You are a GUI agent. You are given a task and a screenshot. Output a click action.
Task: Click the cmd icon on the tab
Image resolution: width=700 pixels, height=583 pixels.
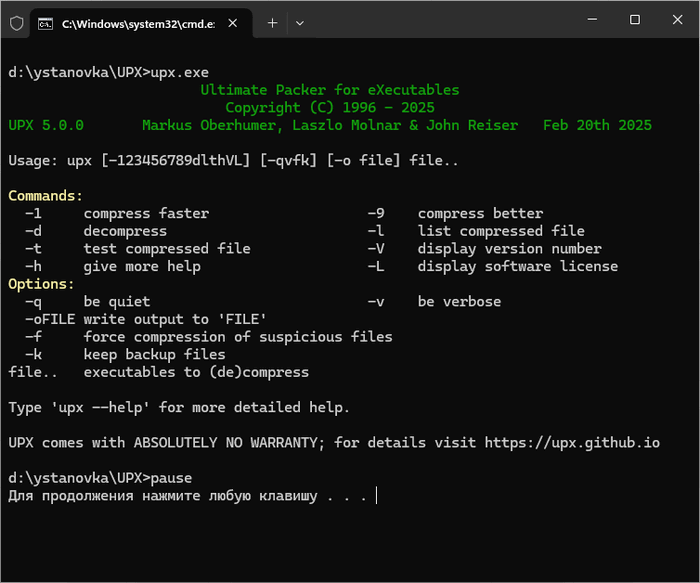45,24
